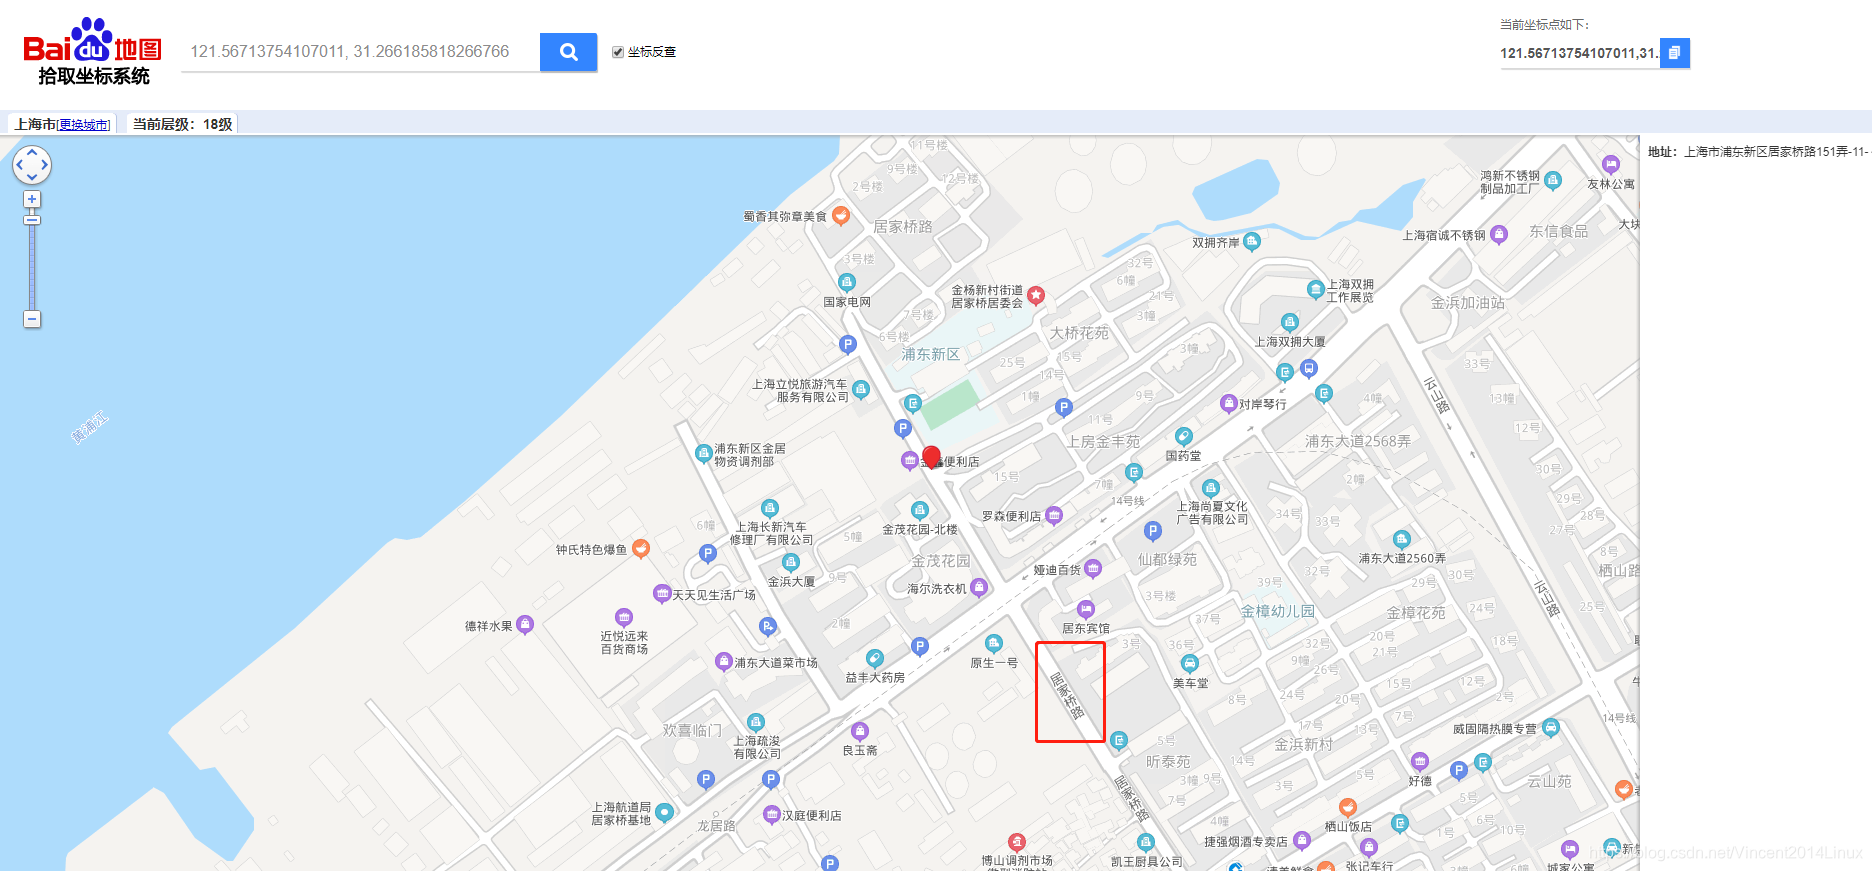The height and width of the screenshot is (871, 1872).
Task: Select the 双拥齐岸 marker icon
Action: tap(1252, 241)
